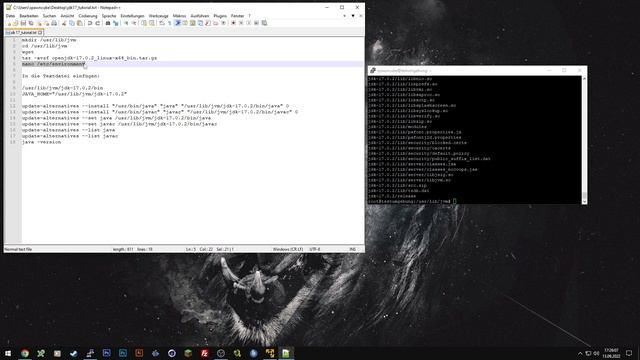Screen dimensions: 640x360
Task: Click the Paste toolbar icon
Action: click(x=80, y=23)
